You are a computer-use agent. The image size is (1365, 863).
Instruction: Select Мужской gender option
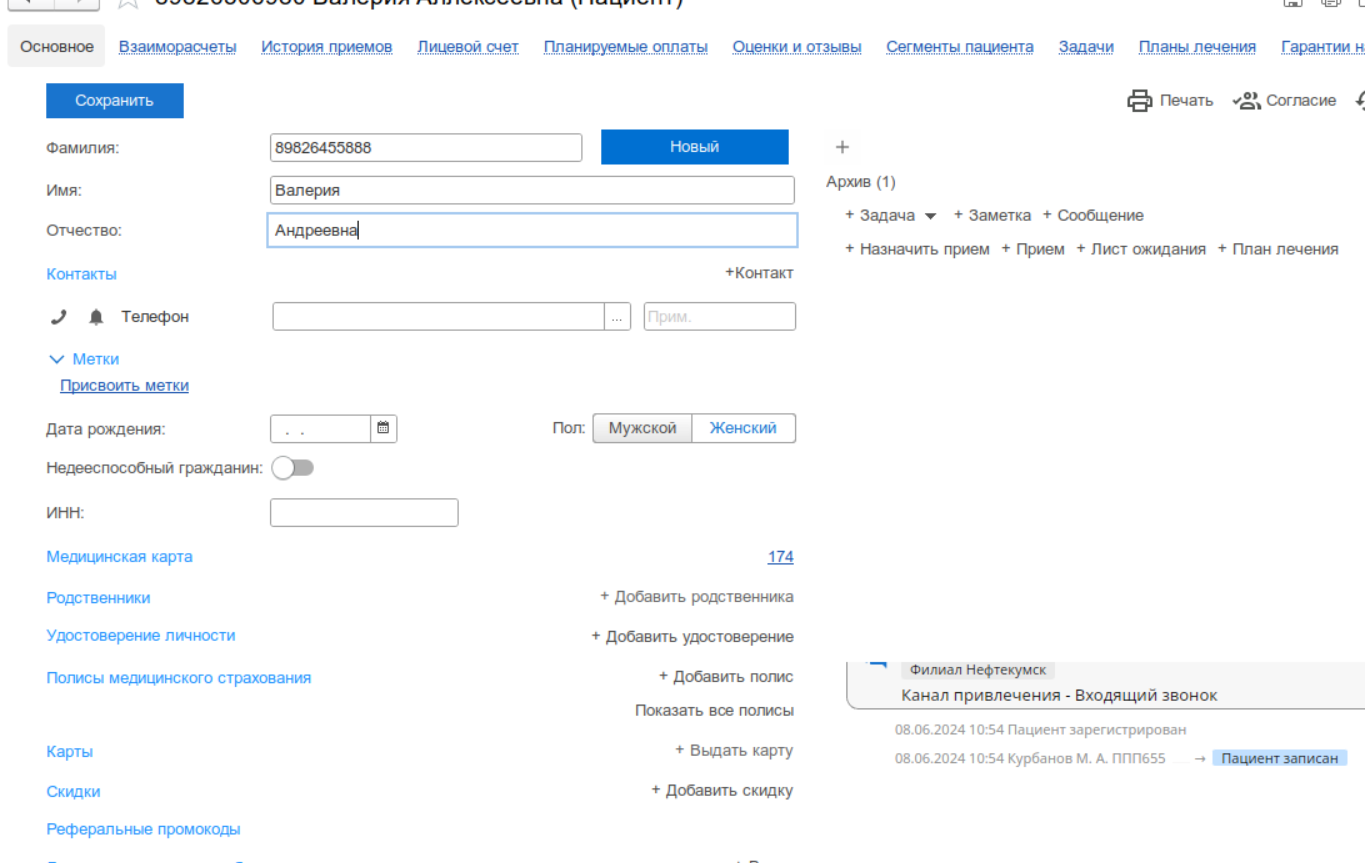(642, 428)
